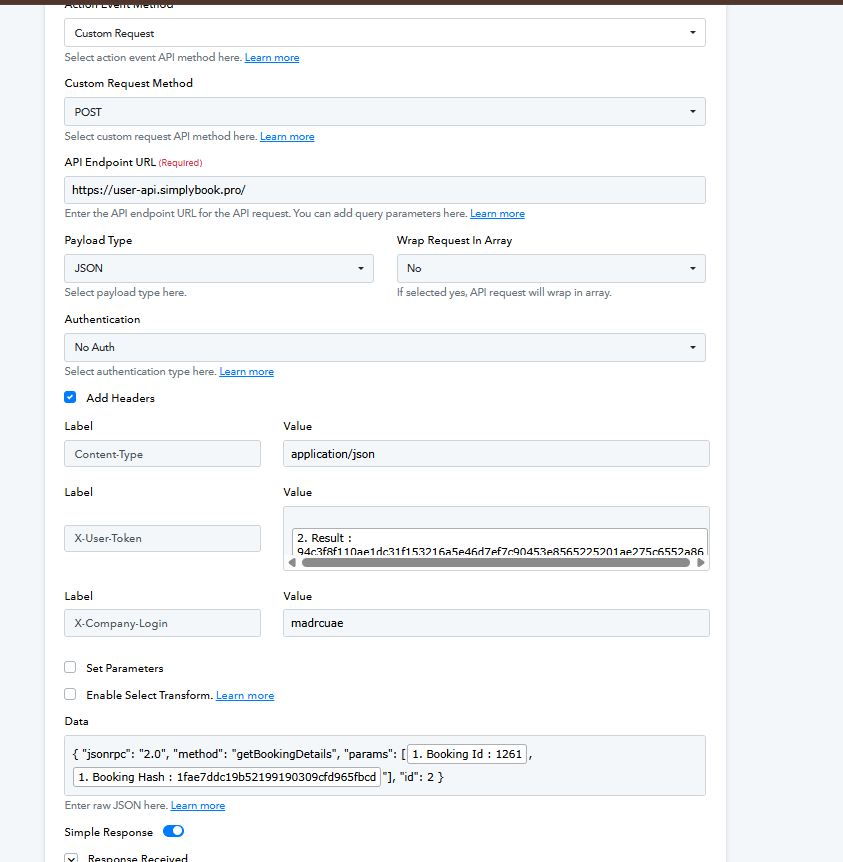Click the right scroll arrow in token value box
The image size is (843, 862).
coord(702,563)
